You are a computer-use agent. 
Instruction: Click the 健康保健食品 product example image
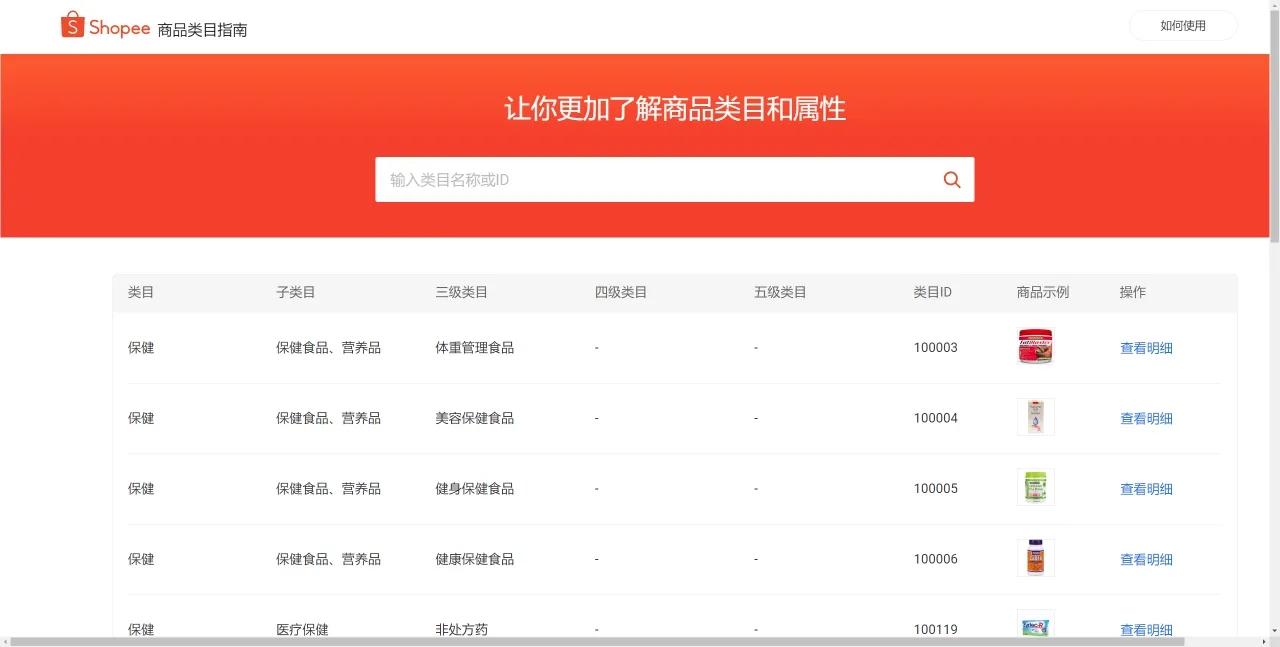(x=1035, y=557)
